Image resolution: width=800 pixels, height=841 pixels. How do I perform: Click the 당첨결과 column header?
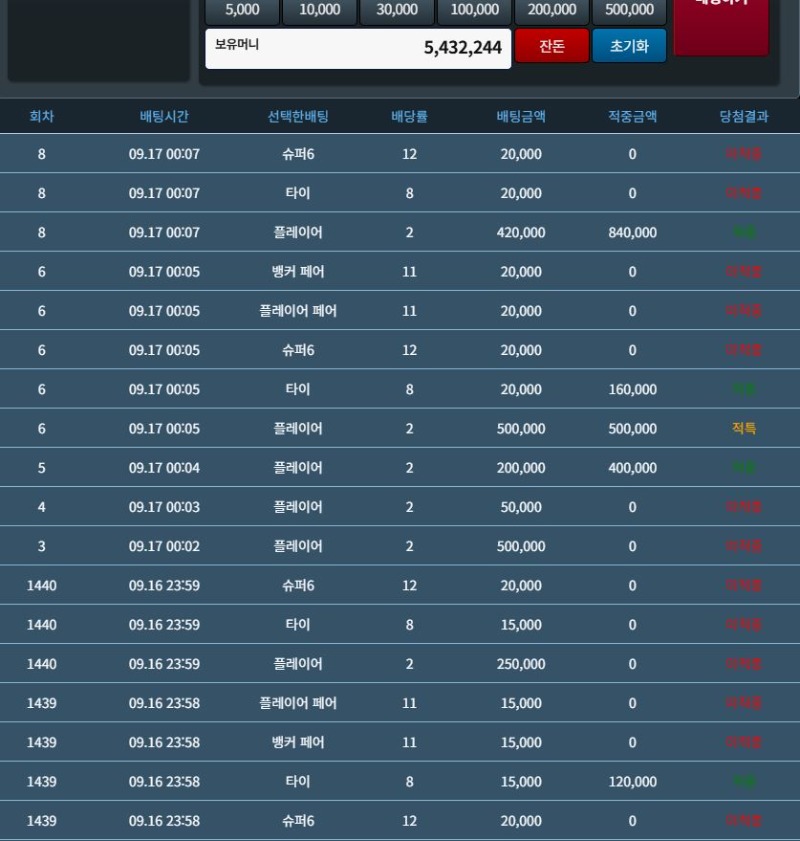744,116
